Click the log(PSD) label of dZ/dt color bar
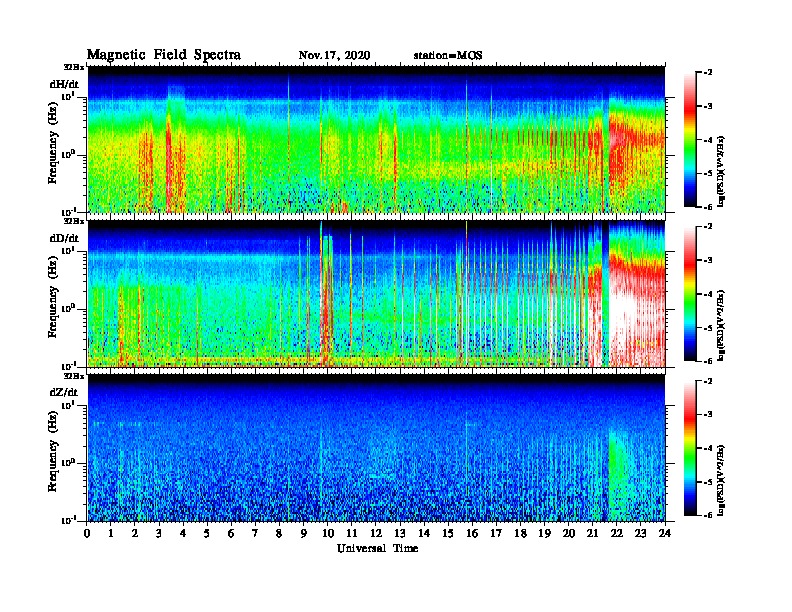Viewport: 792px width, 612px height. pyautogui.click(x=721, y=480)
